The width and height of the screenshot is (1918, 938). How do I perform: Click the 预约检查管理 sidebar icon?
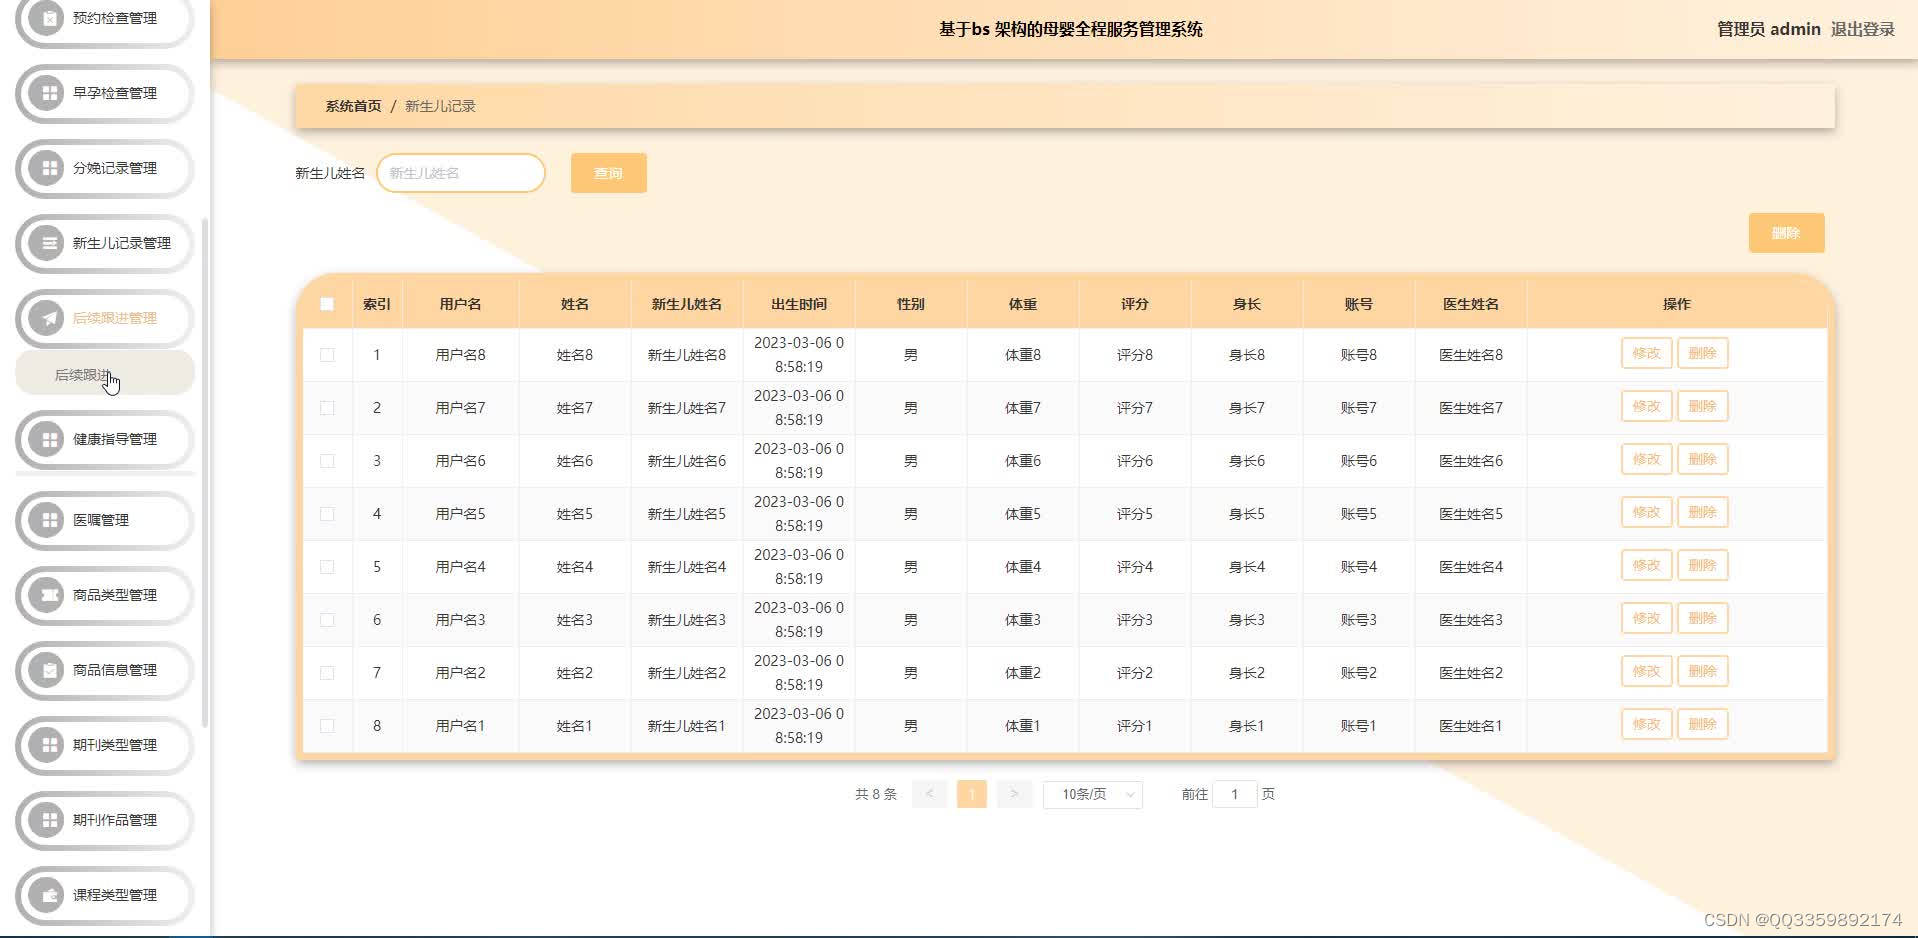point(48,18)
